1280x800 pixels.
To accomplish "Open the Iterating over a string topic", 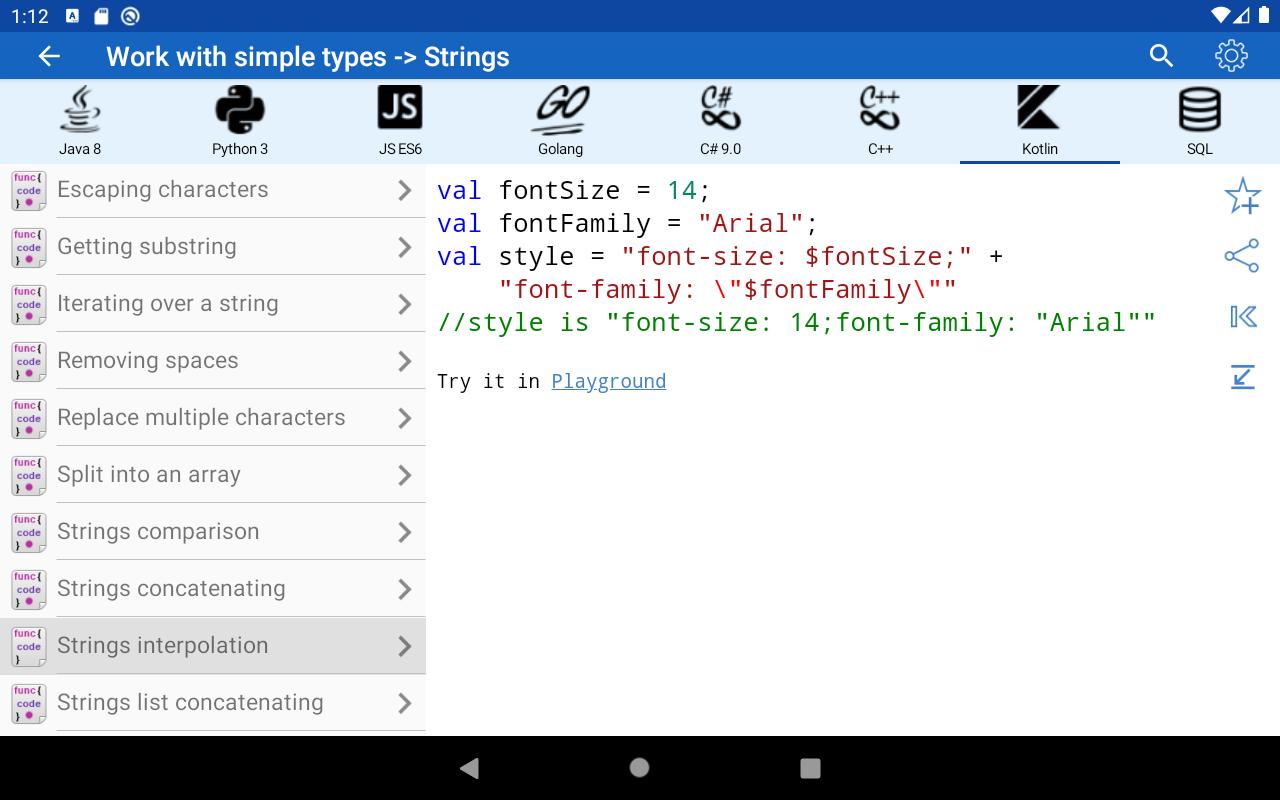I will [213, 304].
